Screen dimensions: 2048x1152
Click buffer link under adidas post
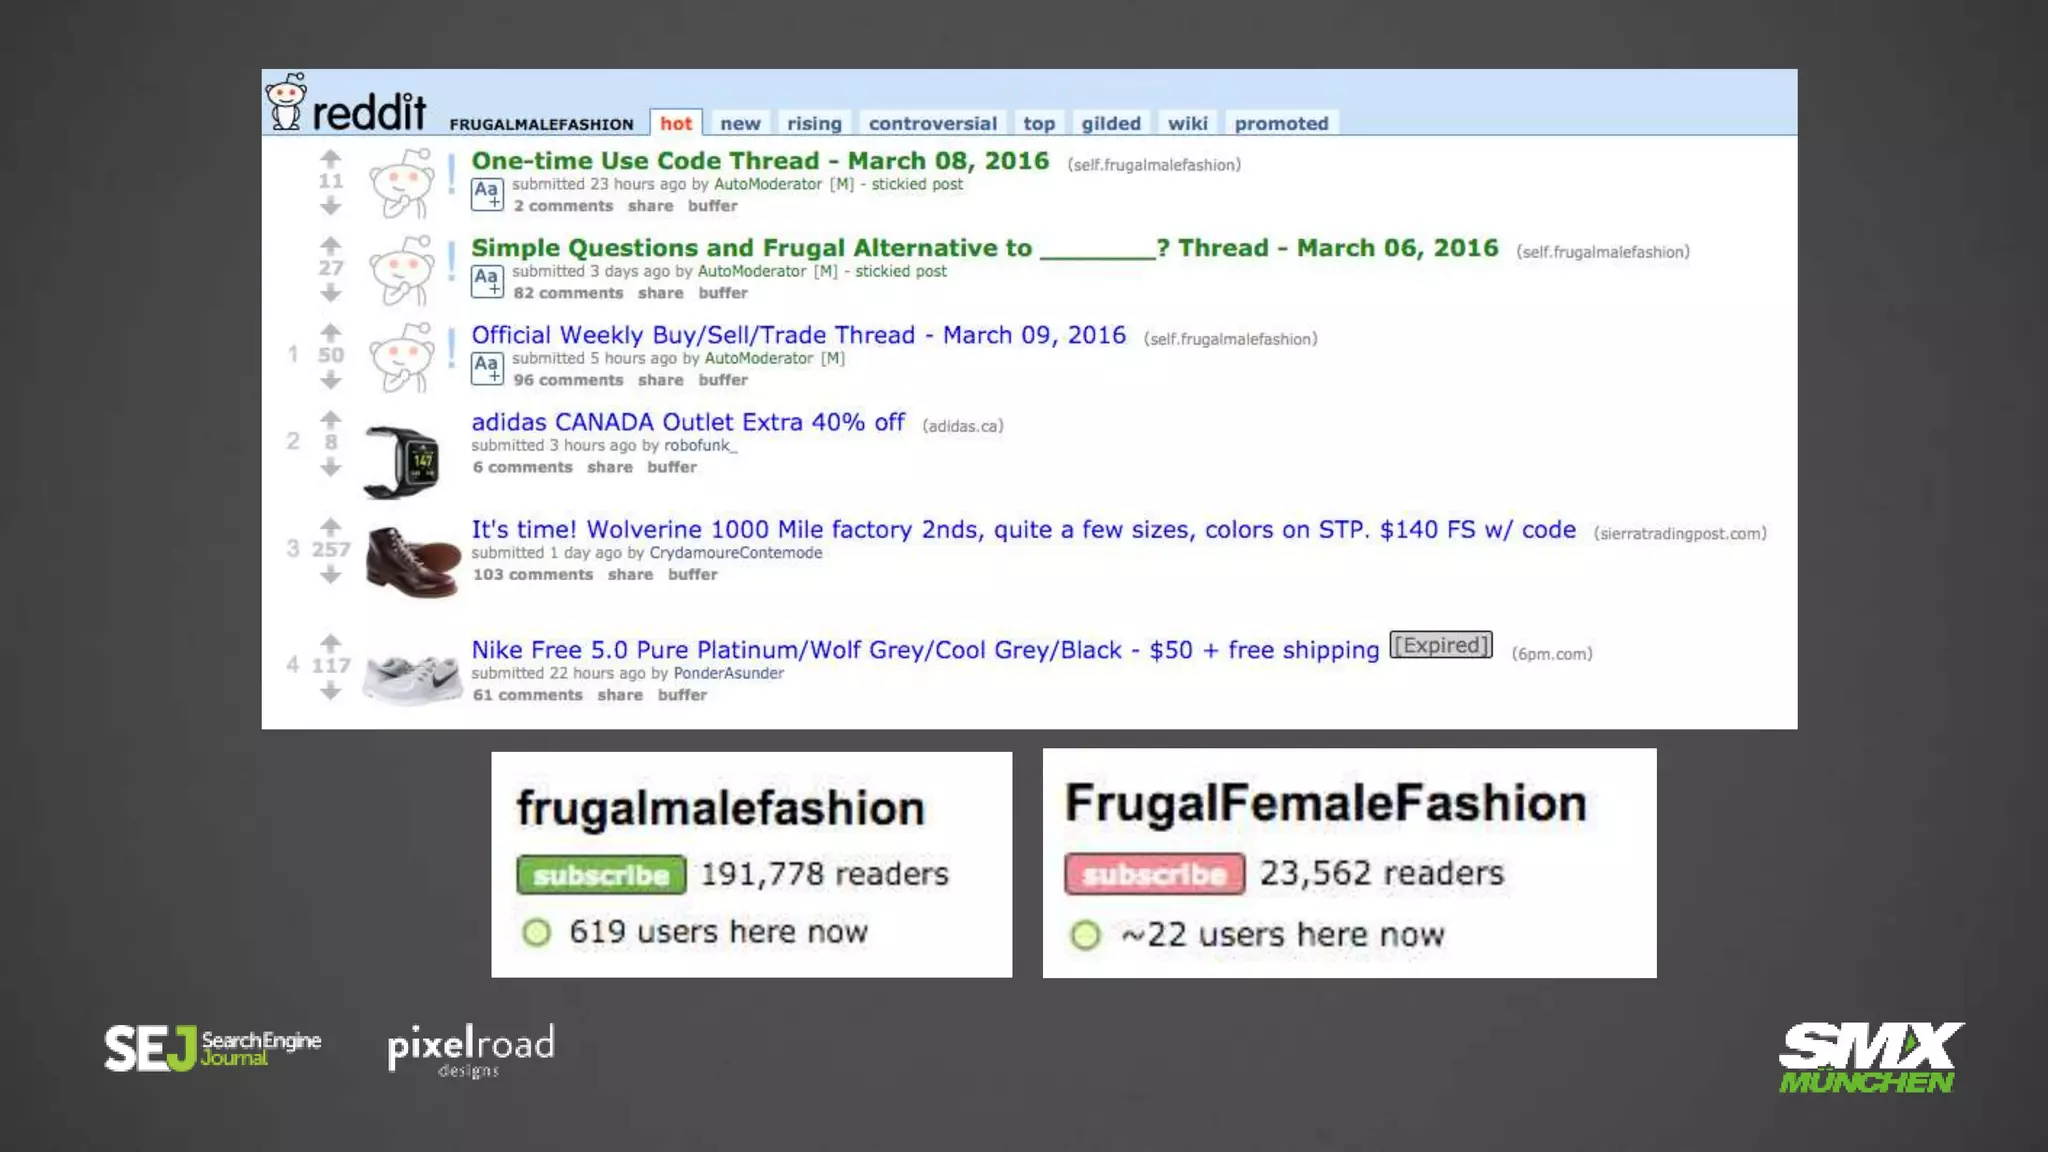(671, 467)
